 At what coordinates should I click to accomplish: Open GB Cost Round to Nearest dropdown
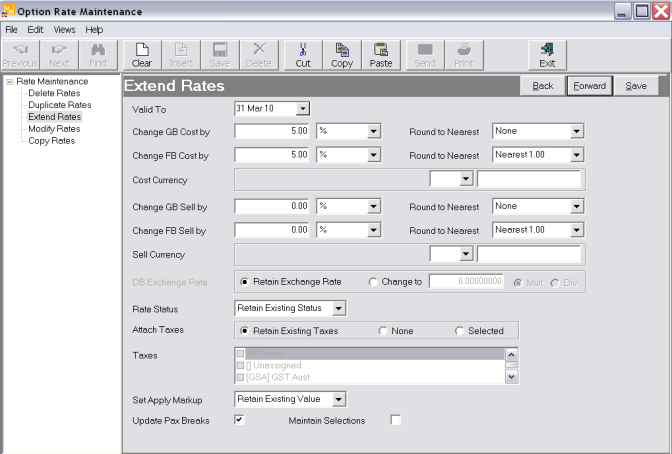tap(576, 131)
